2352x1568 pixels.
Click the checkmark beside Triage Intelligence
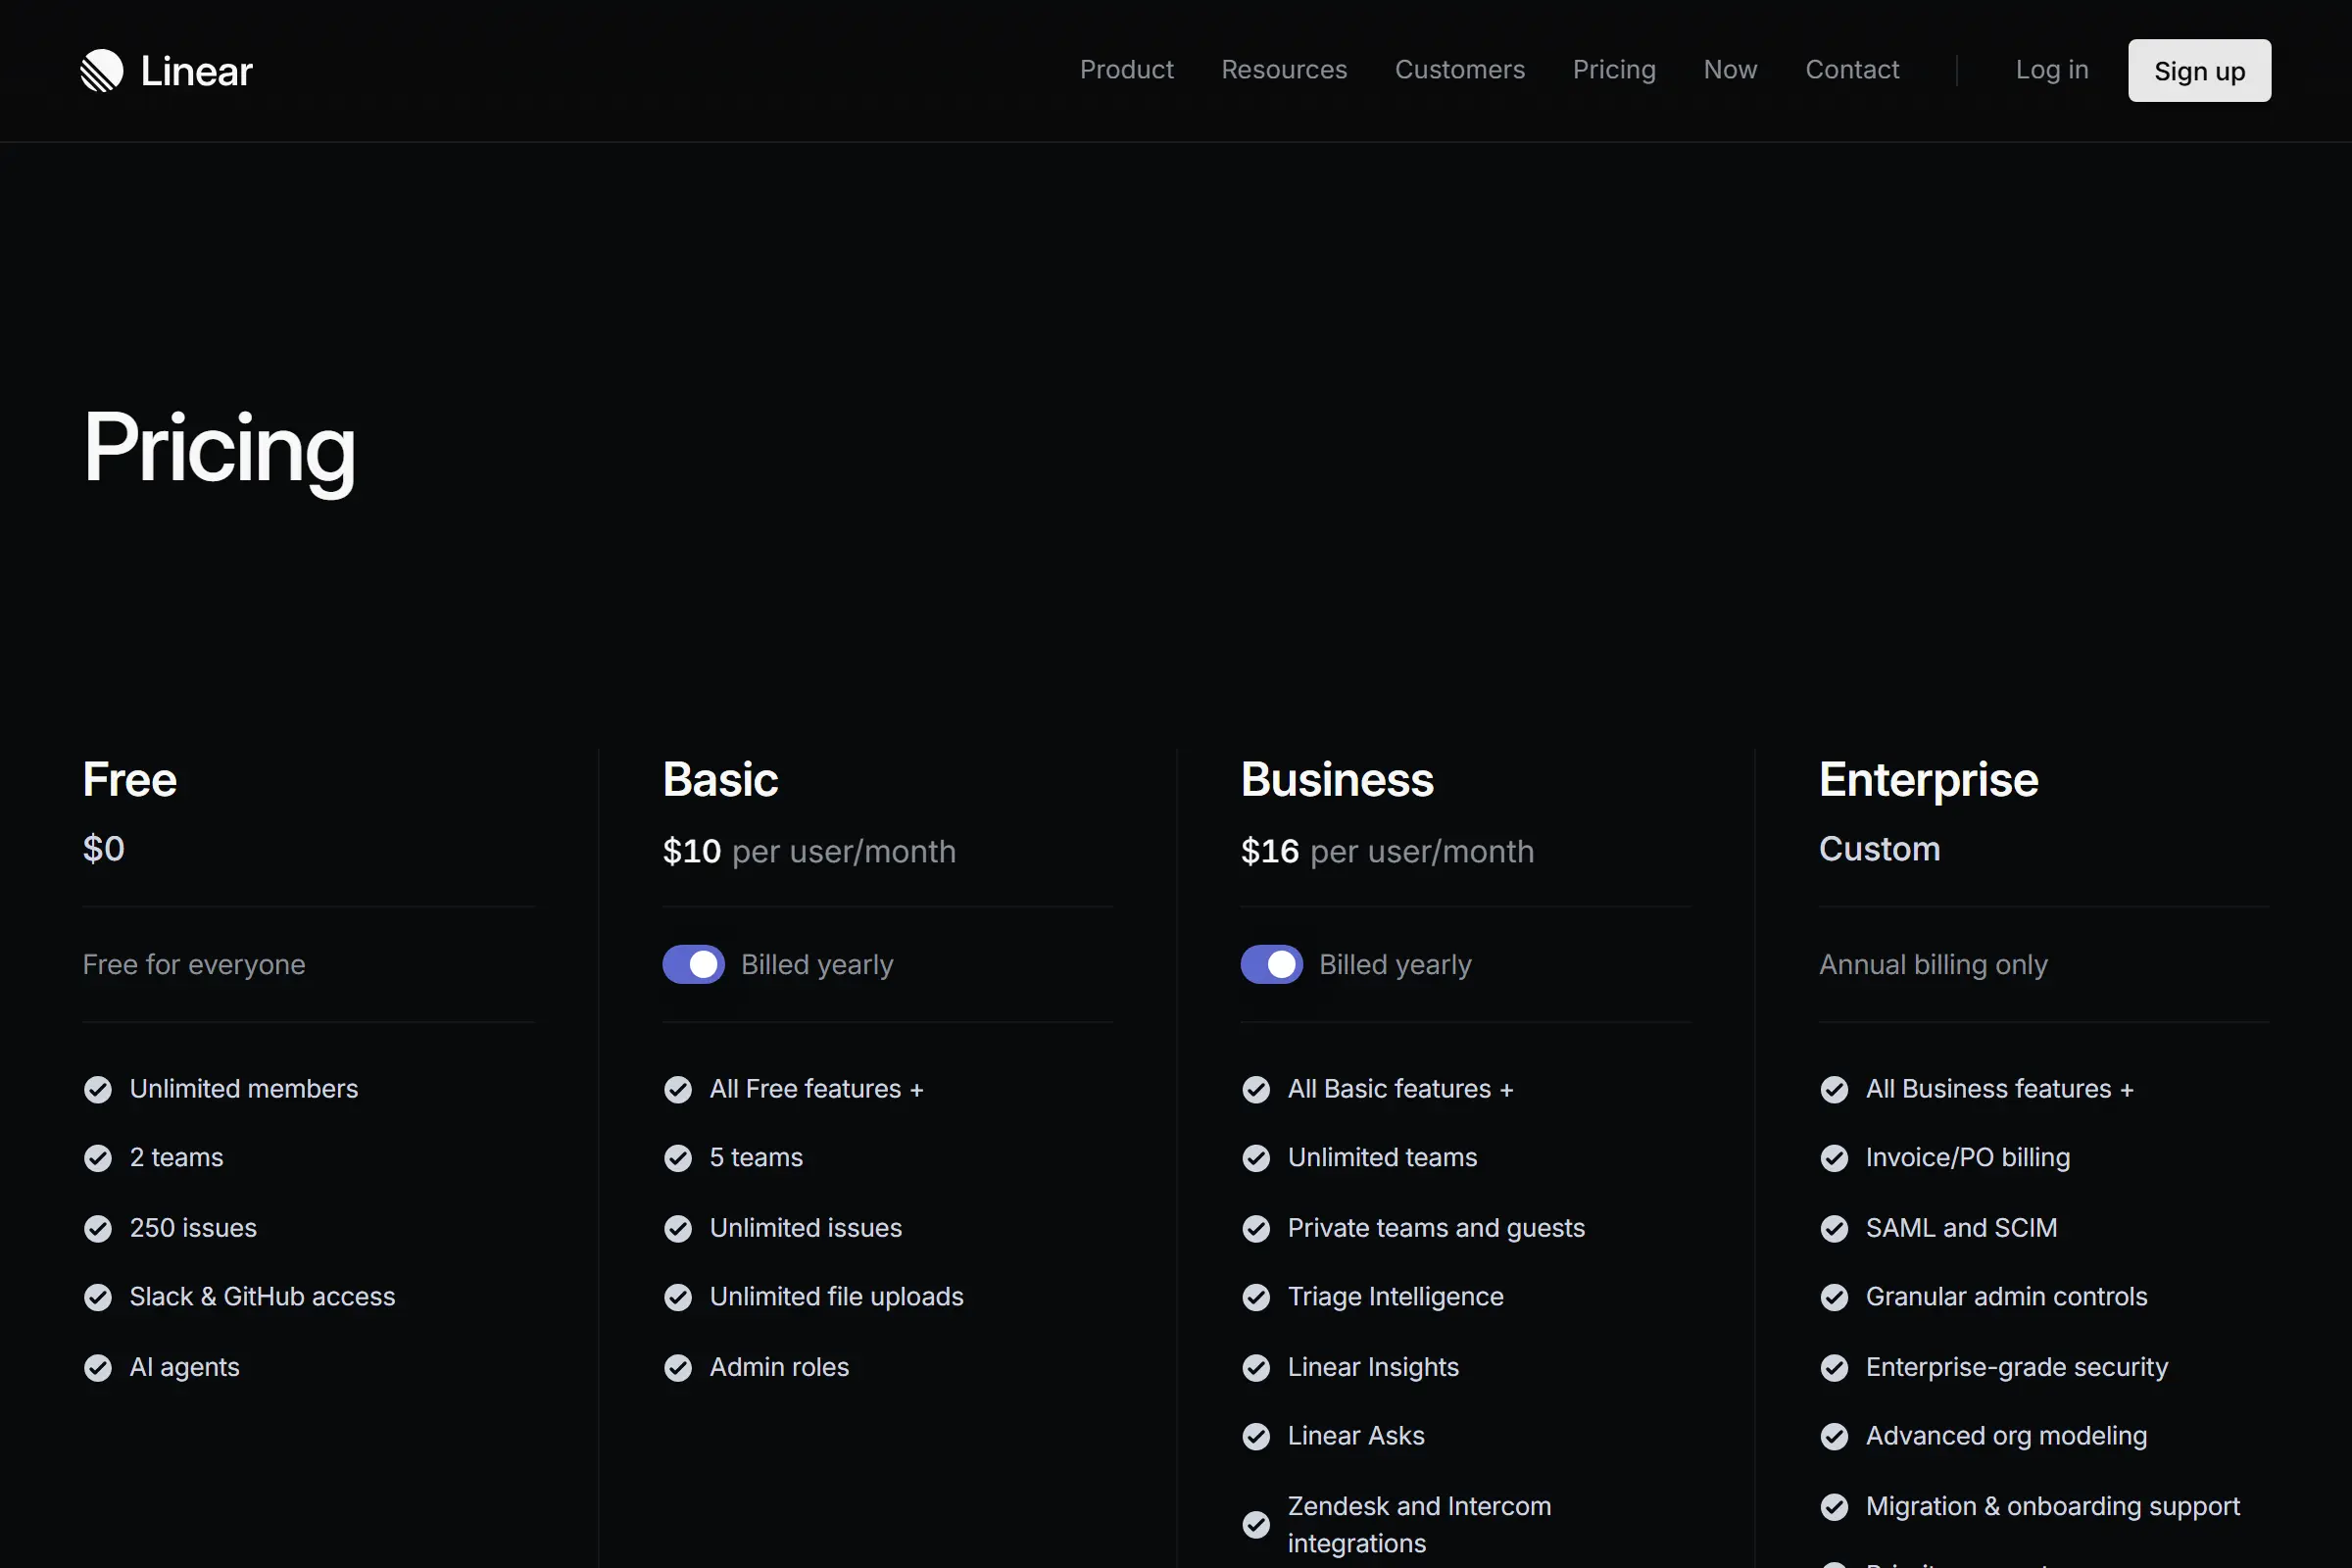(1256, 1297)
